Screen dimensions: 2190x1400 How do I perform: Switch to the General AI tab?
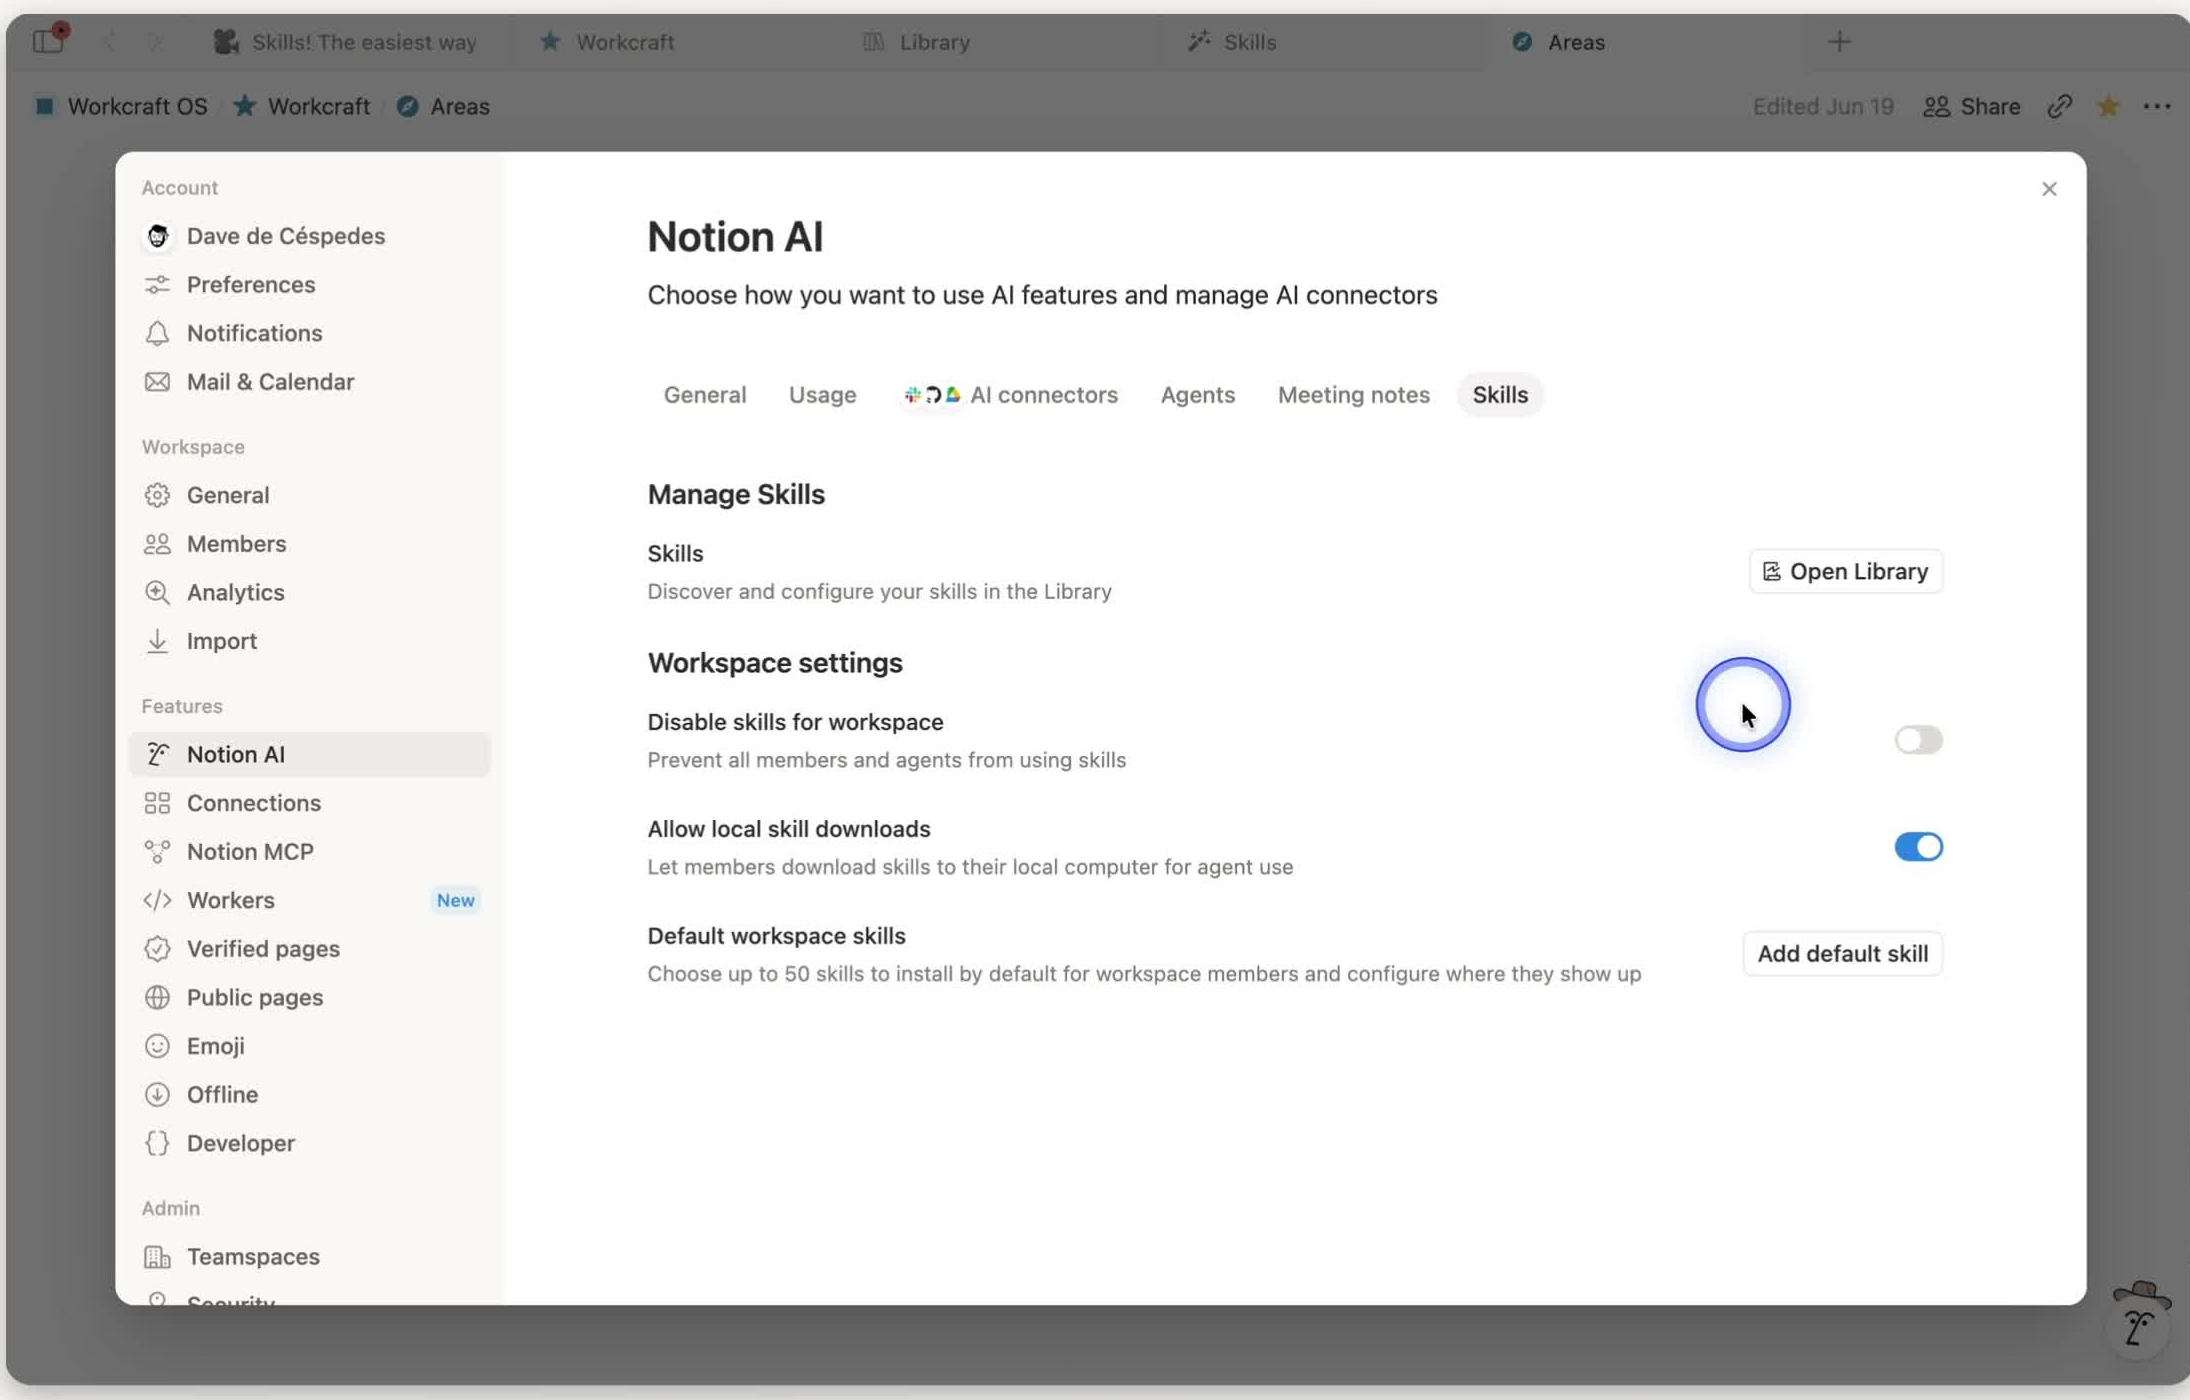pyautogui.click(x=705, y=395)
